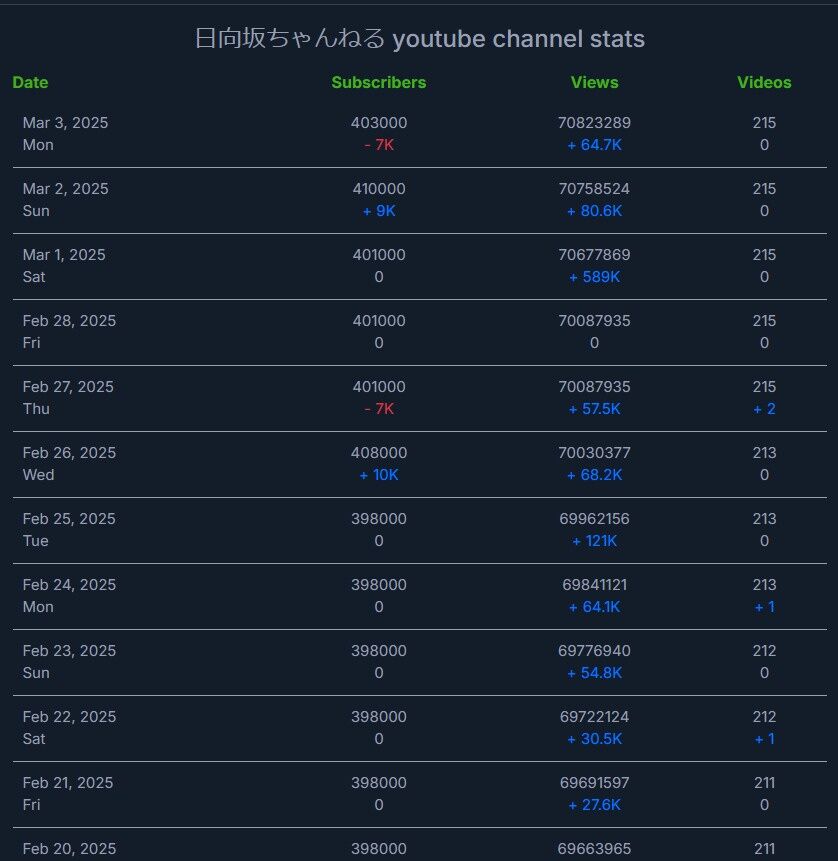Click the red -7K change for Mar 3
This screenshot has height=861, width=838.
378,145
